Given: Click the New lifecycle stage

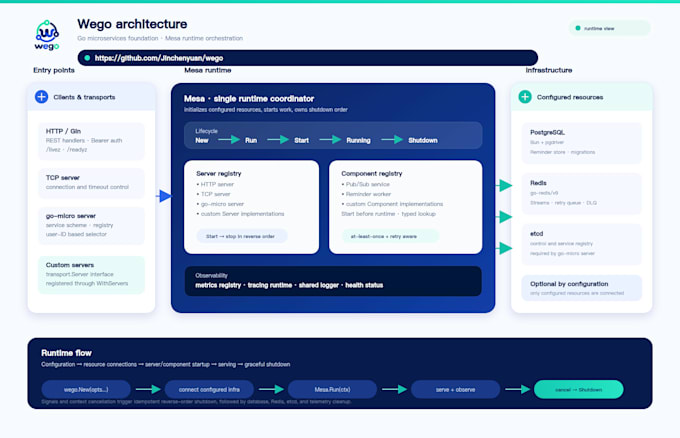Looking at the screenshot, I should (202, 141).
